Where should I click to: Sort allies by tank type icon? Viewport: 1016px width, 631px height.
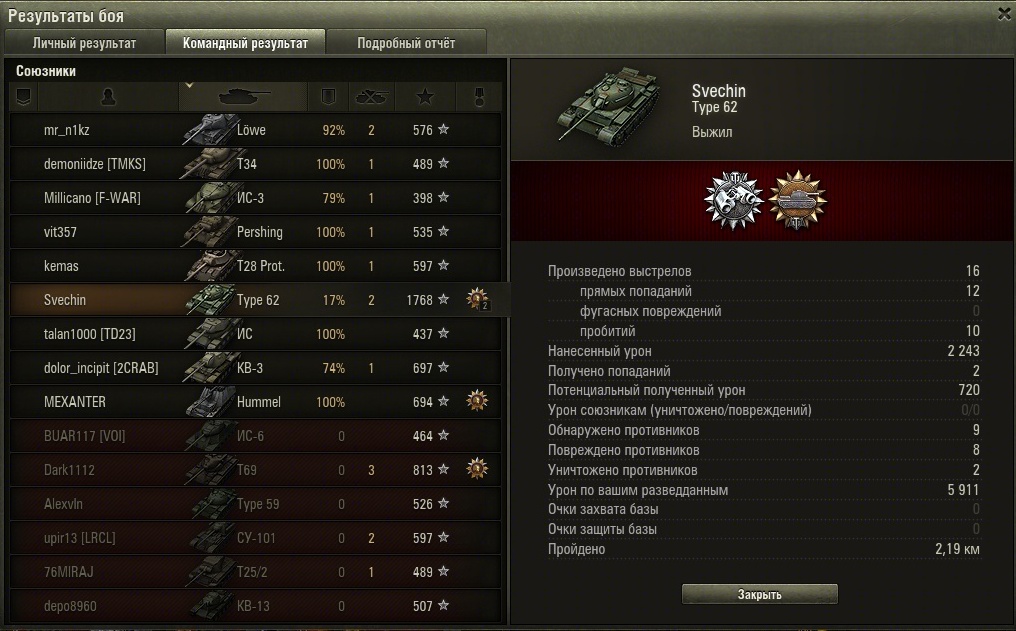tap(244, 97)
